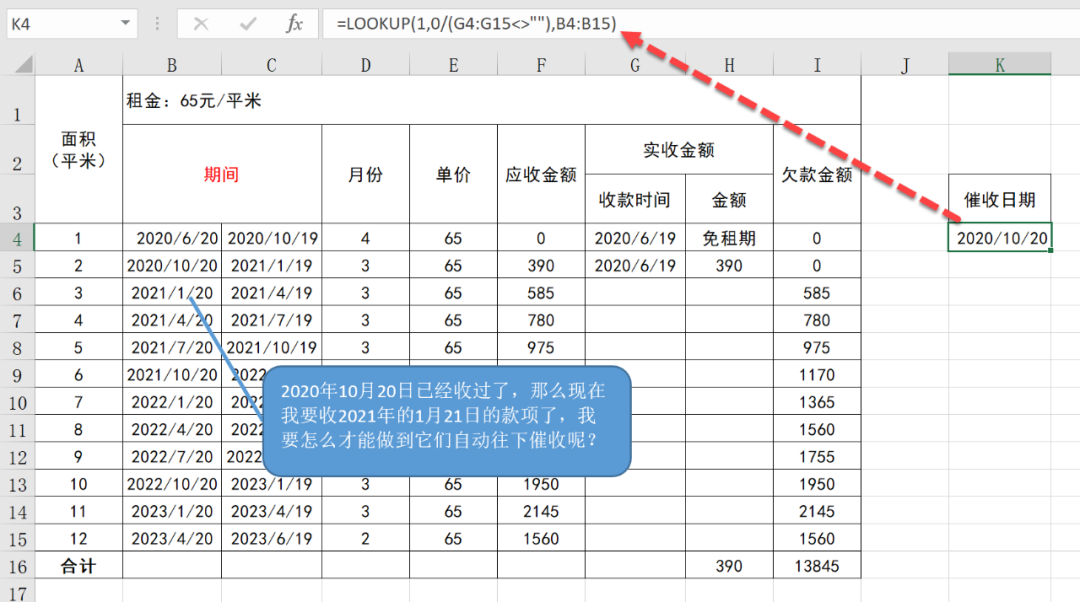Click cell 2022/4/20 in row 11
This screenshot has height=602, width=1080.
click(172, 429)
